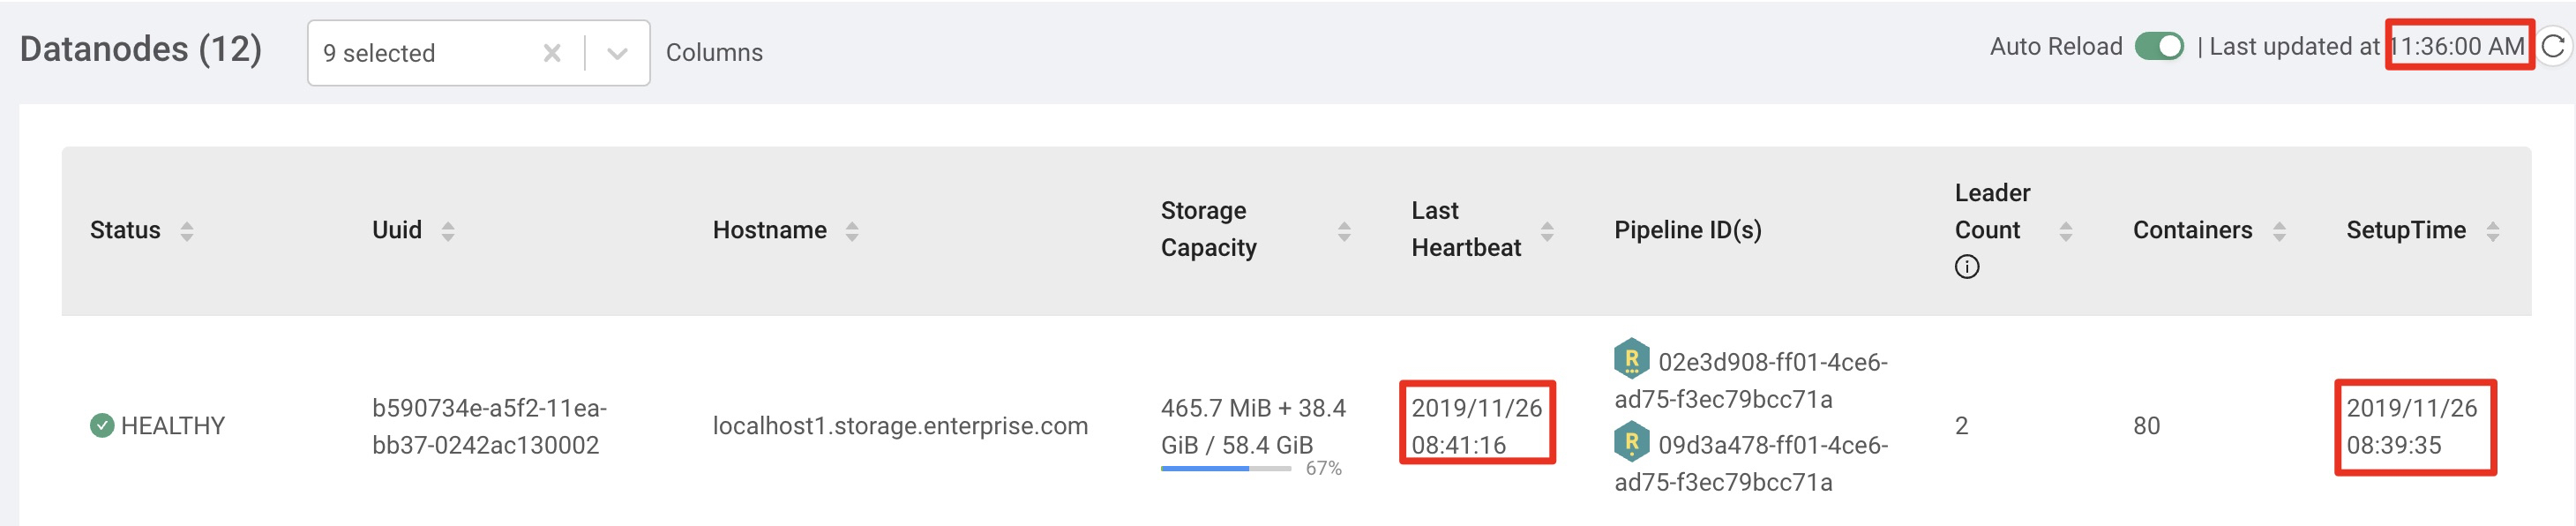Screen dimensions: 2576x526
Task: Sort by Containers column
Action: (2279, 231)
